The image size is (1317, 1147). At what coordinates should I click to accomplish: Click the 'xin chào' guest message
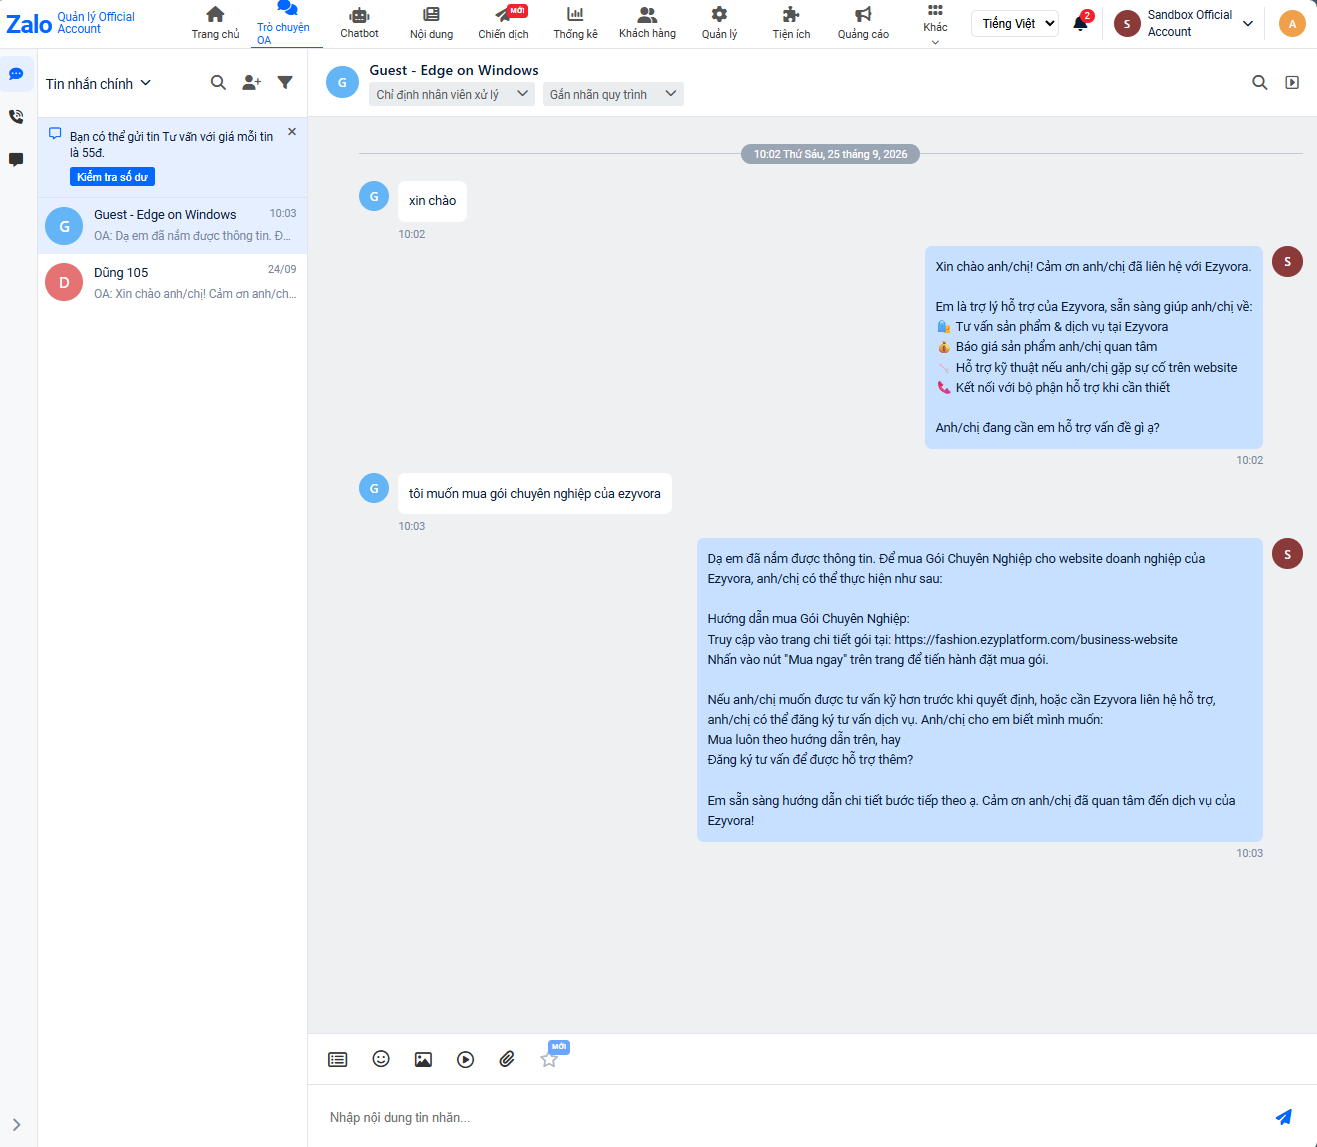(432, 201)
